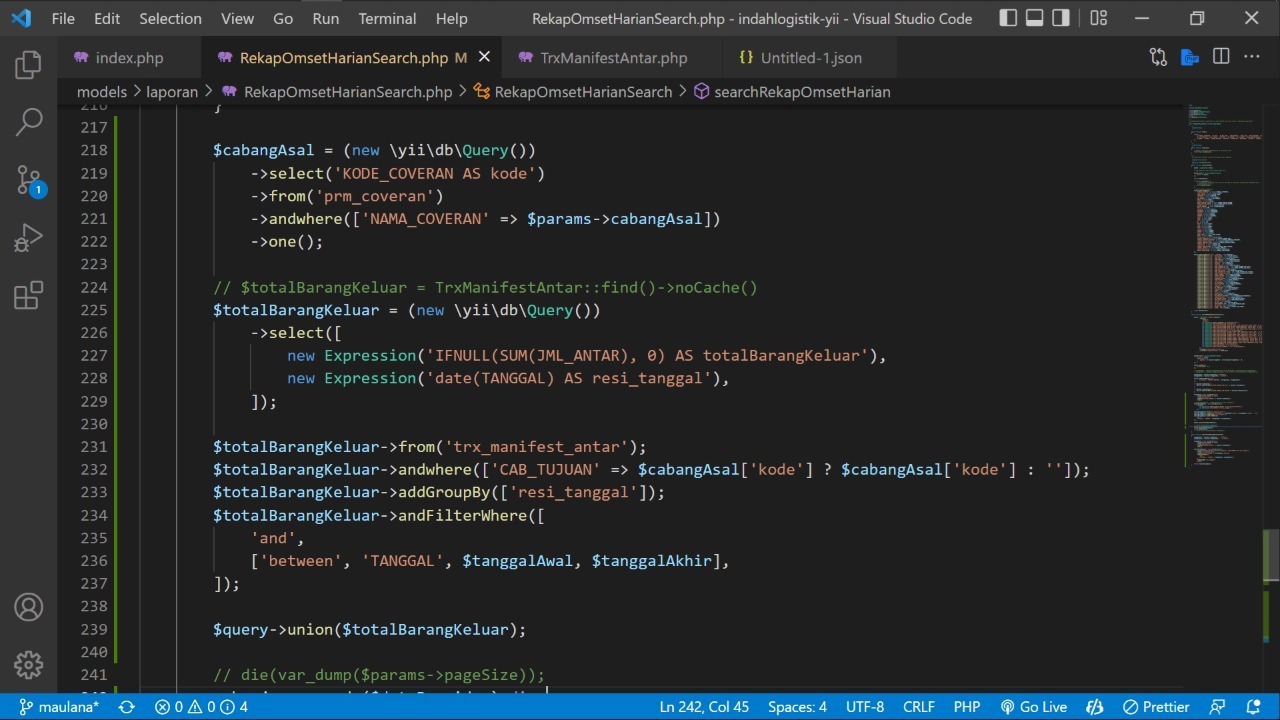Screen dimensions: 1280x720
Task: Click Go Live in the status bar
Action: [1034, 707]
